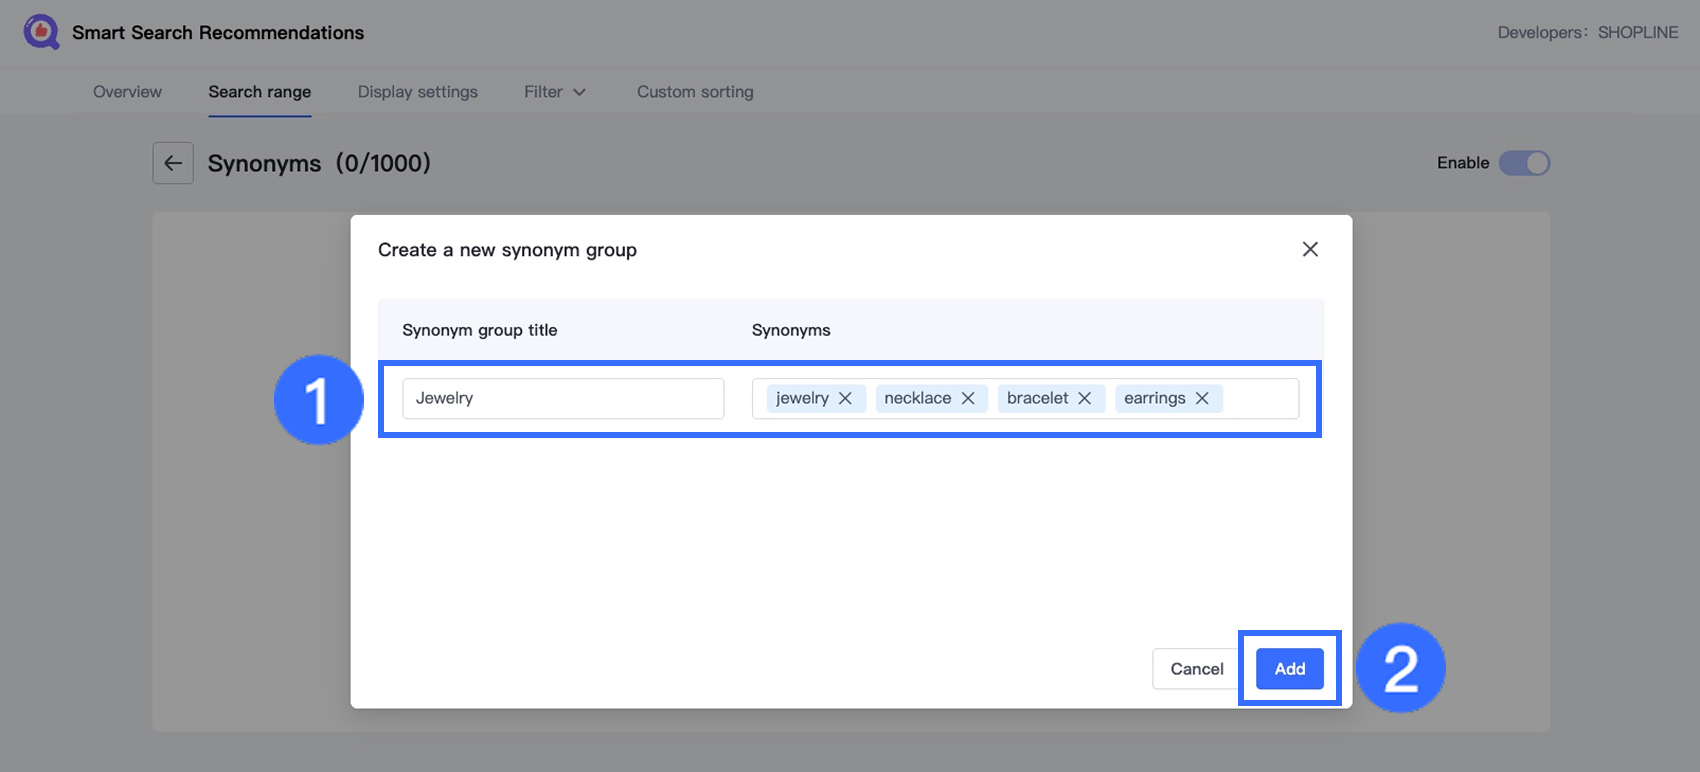Click the Smart Search Recommendations app logo
1700x772 pixels.
coord(41,32)
